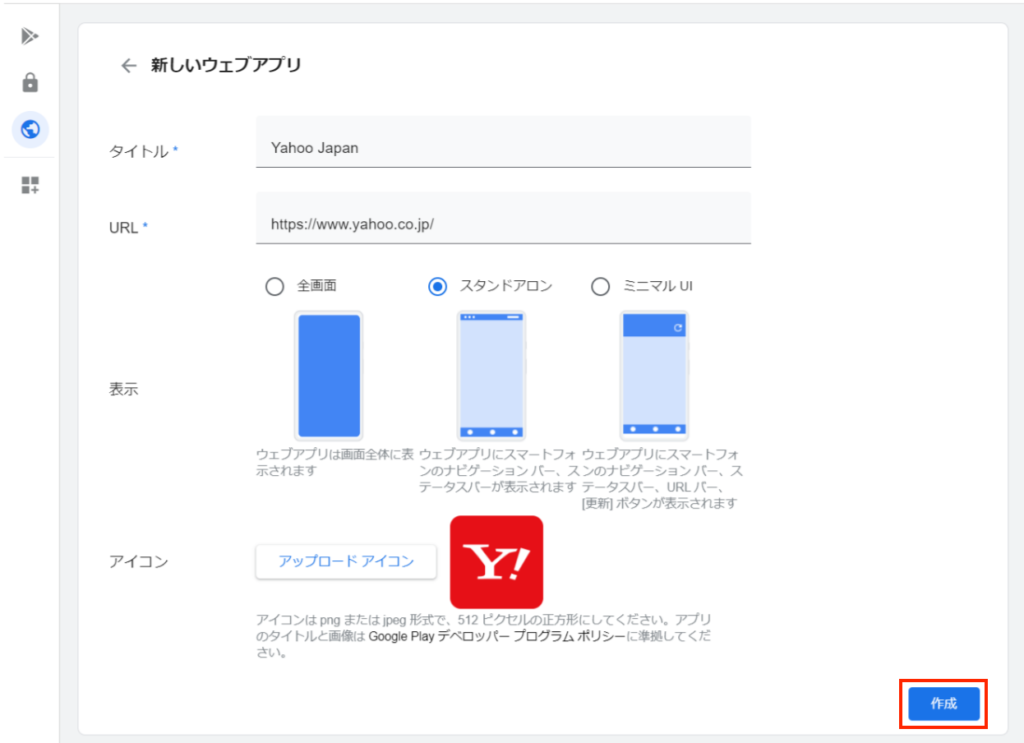Click the refresh icon in Minimal UI preview
The width and height of the screenshot is (1024, 743).
(679, 327)
